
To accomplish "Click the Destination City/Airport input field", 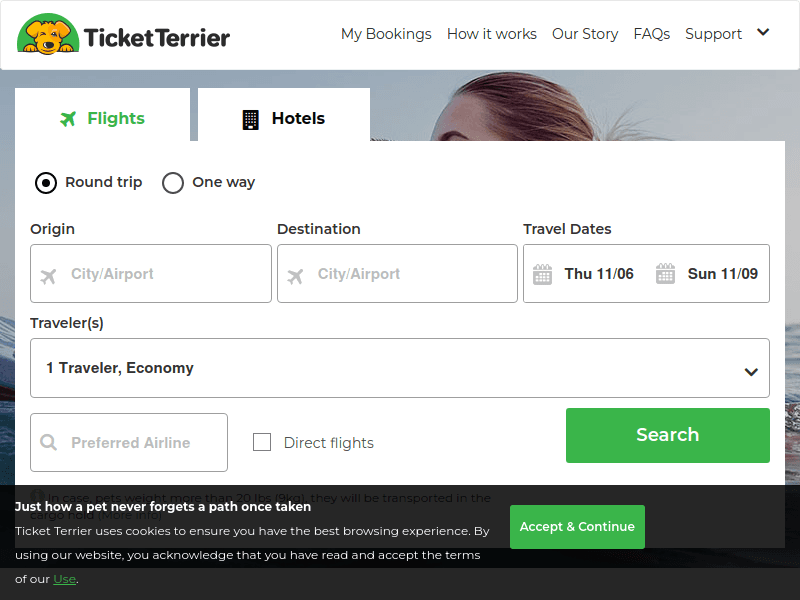I will pyautogui.click(x=397, y=273).
